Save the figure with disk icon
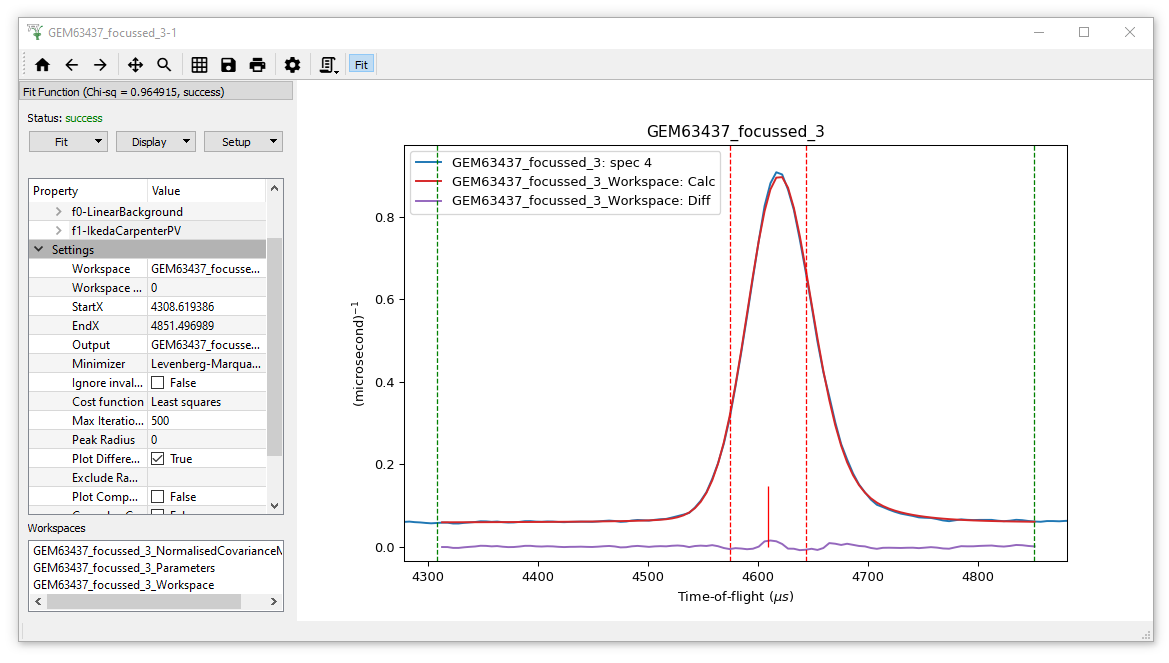The width and height of the screenshot is (1169, 663). tap(228, 65)
